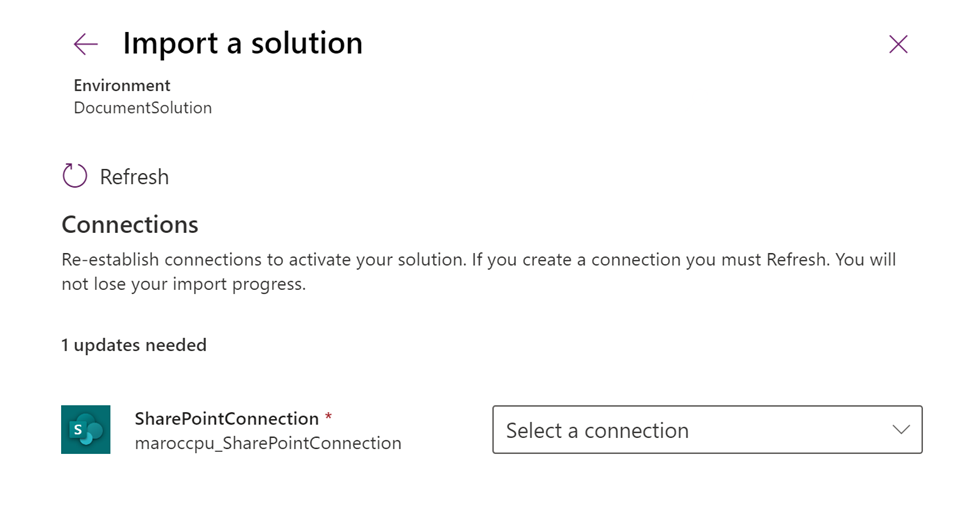This screenshot has width=975, height=513.
Task: Click the Import a solution title
Action: (x=242, y=44)
